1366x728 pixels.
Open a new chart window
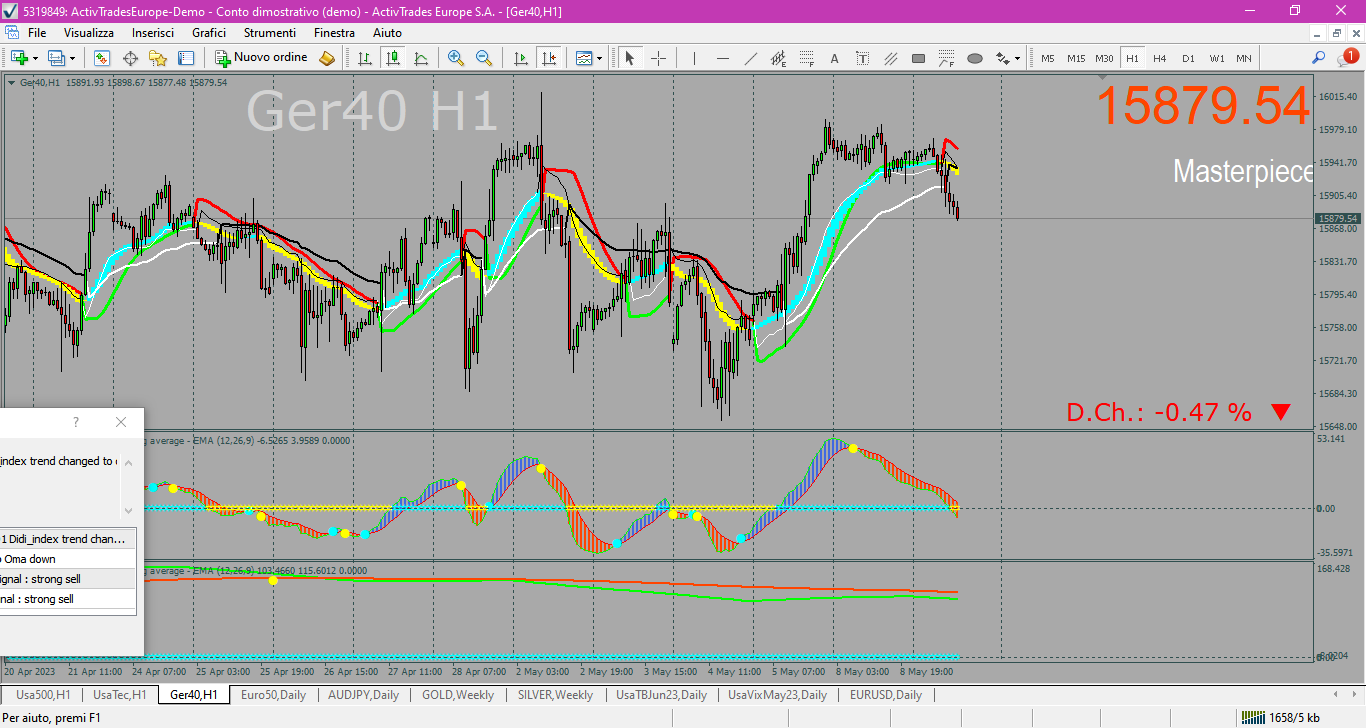(19, 58)
